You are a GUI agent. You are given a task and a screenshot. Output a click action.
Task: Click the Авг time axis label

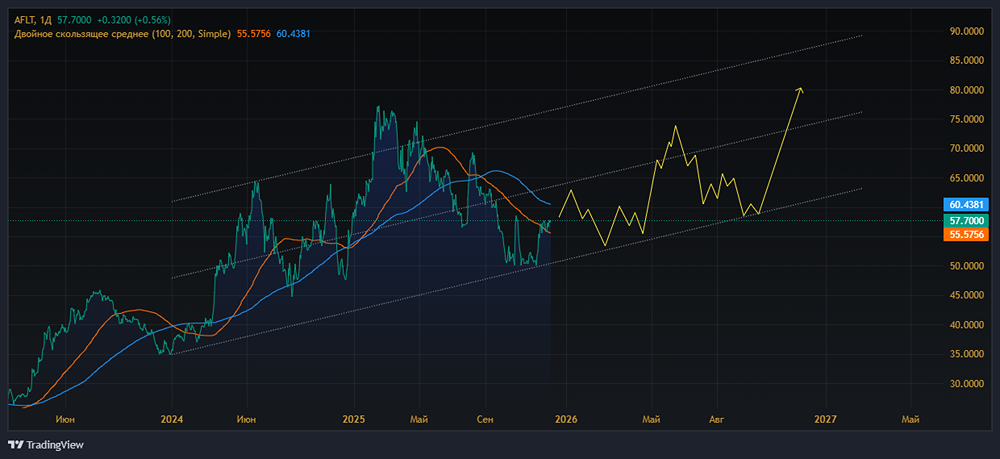716,419
